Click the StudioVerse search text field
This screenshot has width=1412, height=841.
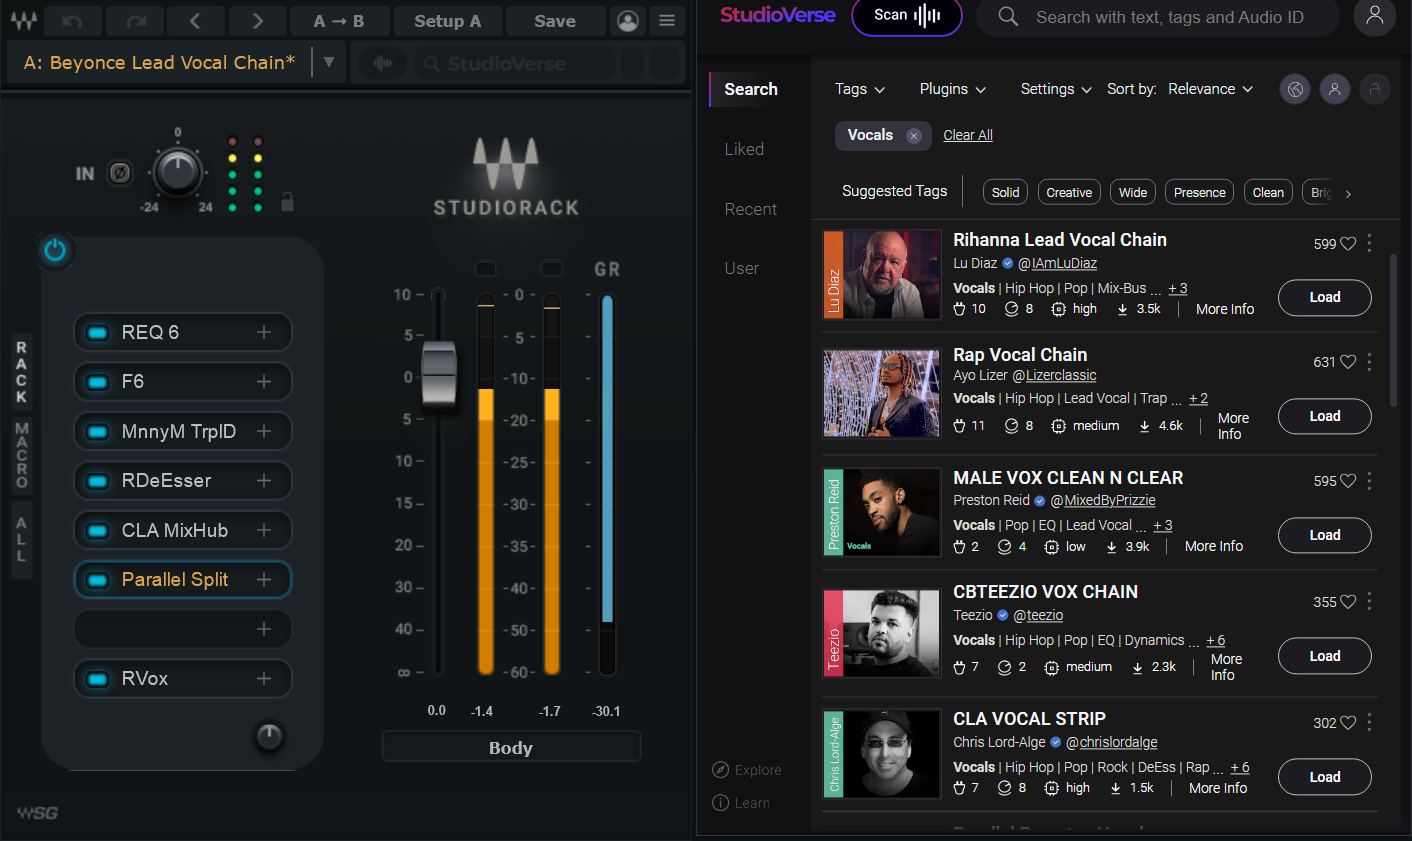(x=1170, y=17)
